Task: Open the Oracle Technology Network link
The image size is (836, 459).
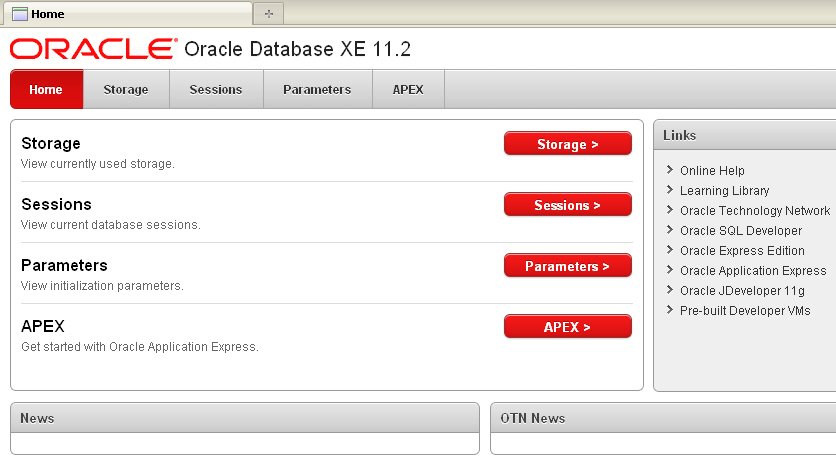Action: [755, 211]
